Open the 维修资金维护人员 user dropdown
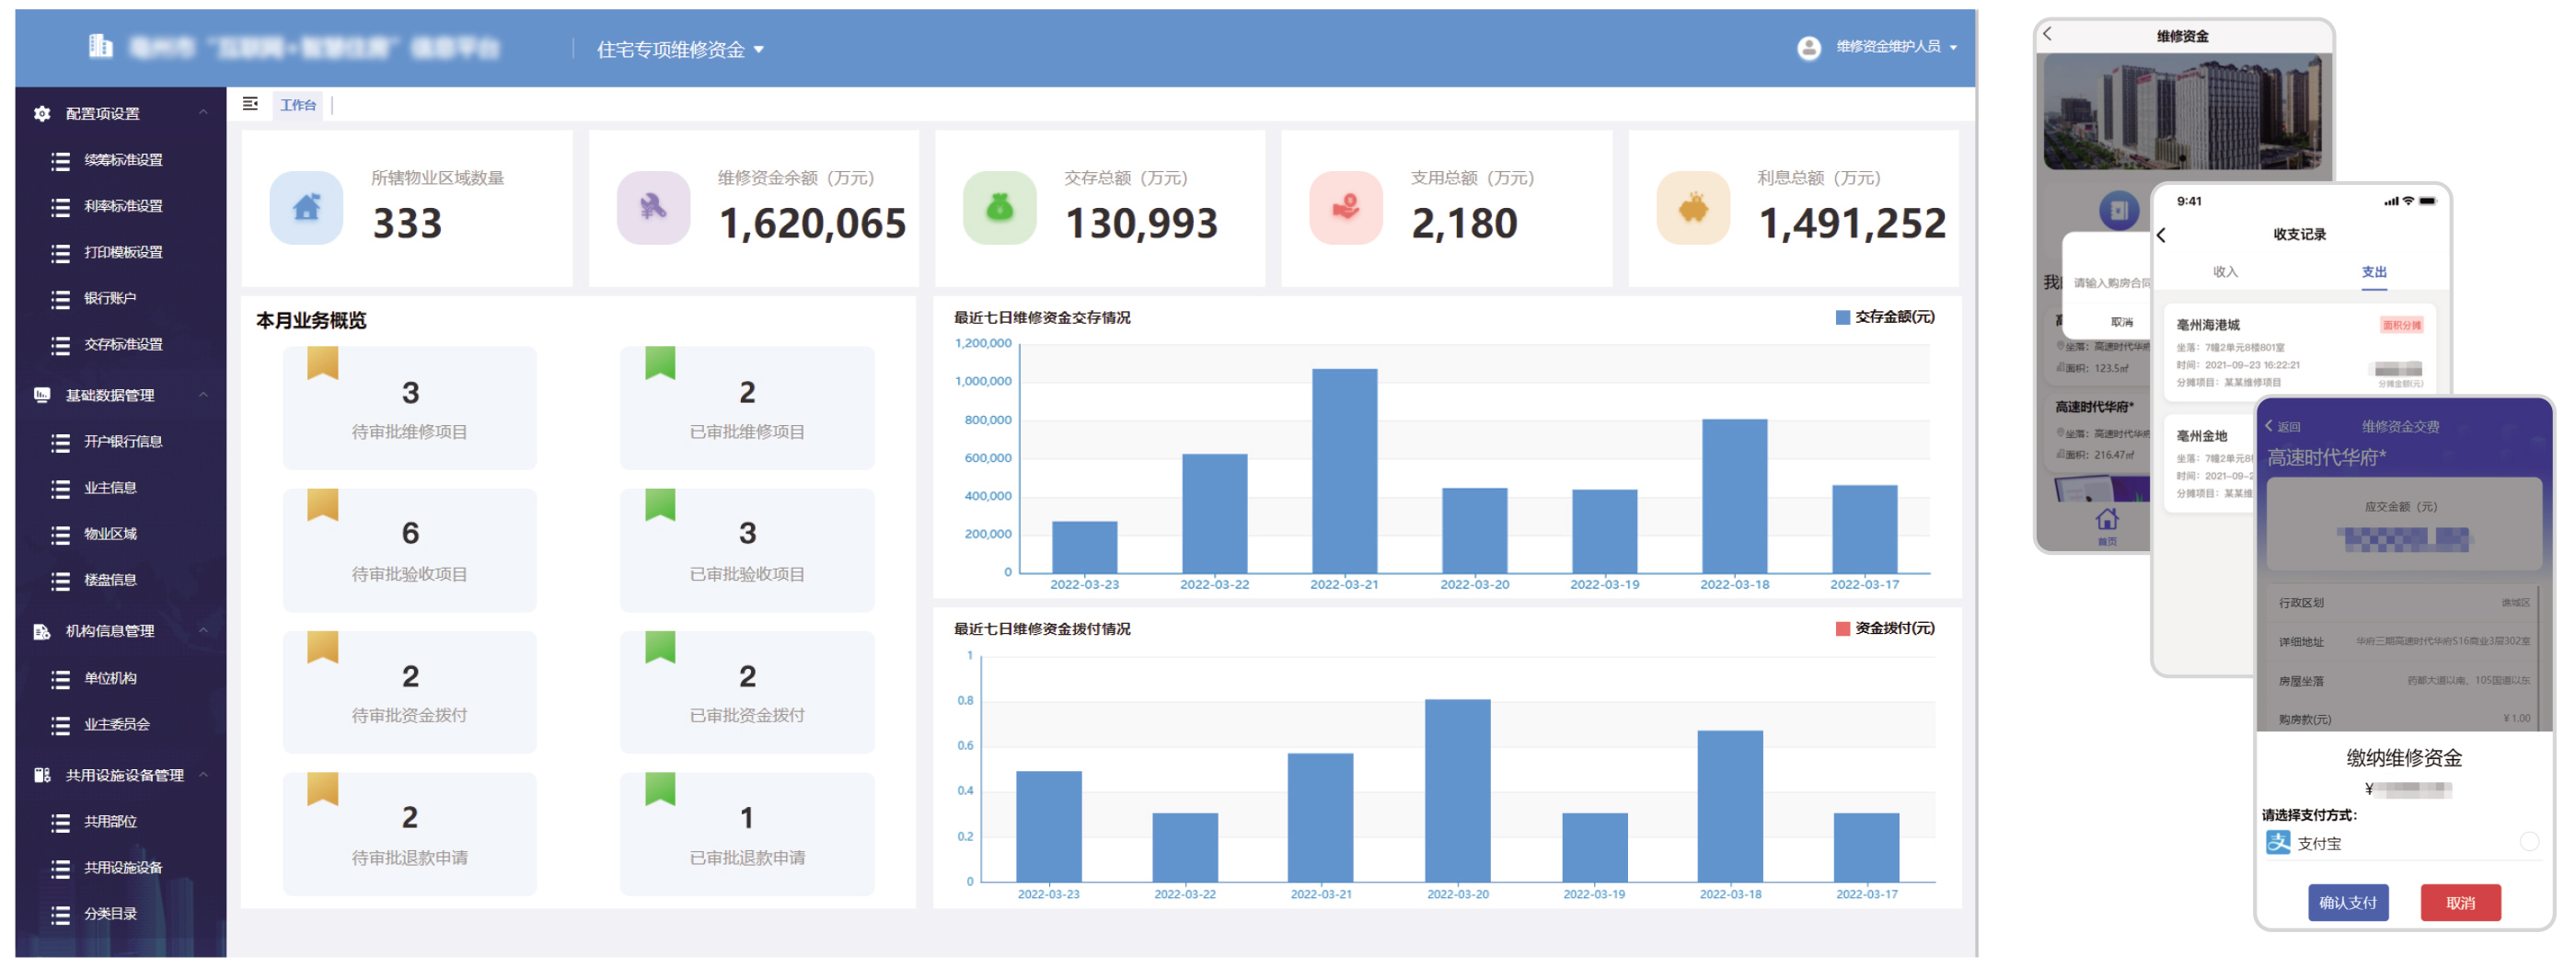Image resolution: width=2576 pixels, height=979 pixels. pyautogui.click(x=1896, y=47)
